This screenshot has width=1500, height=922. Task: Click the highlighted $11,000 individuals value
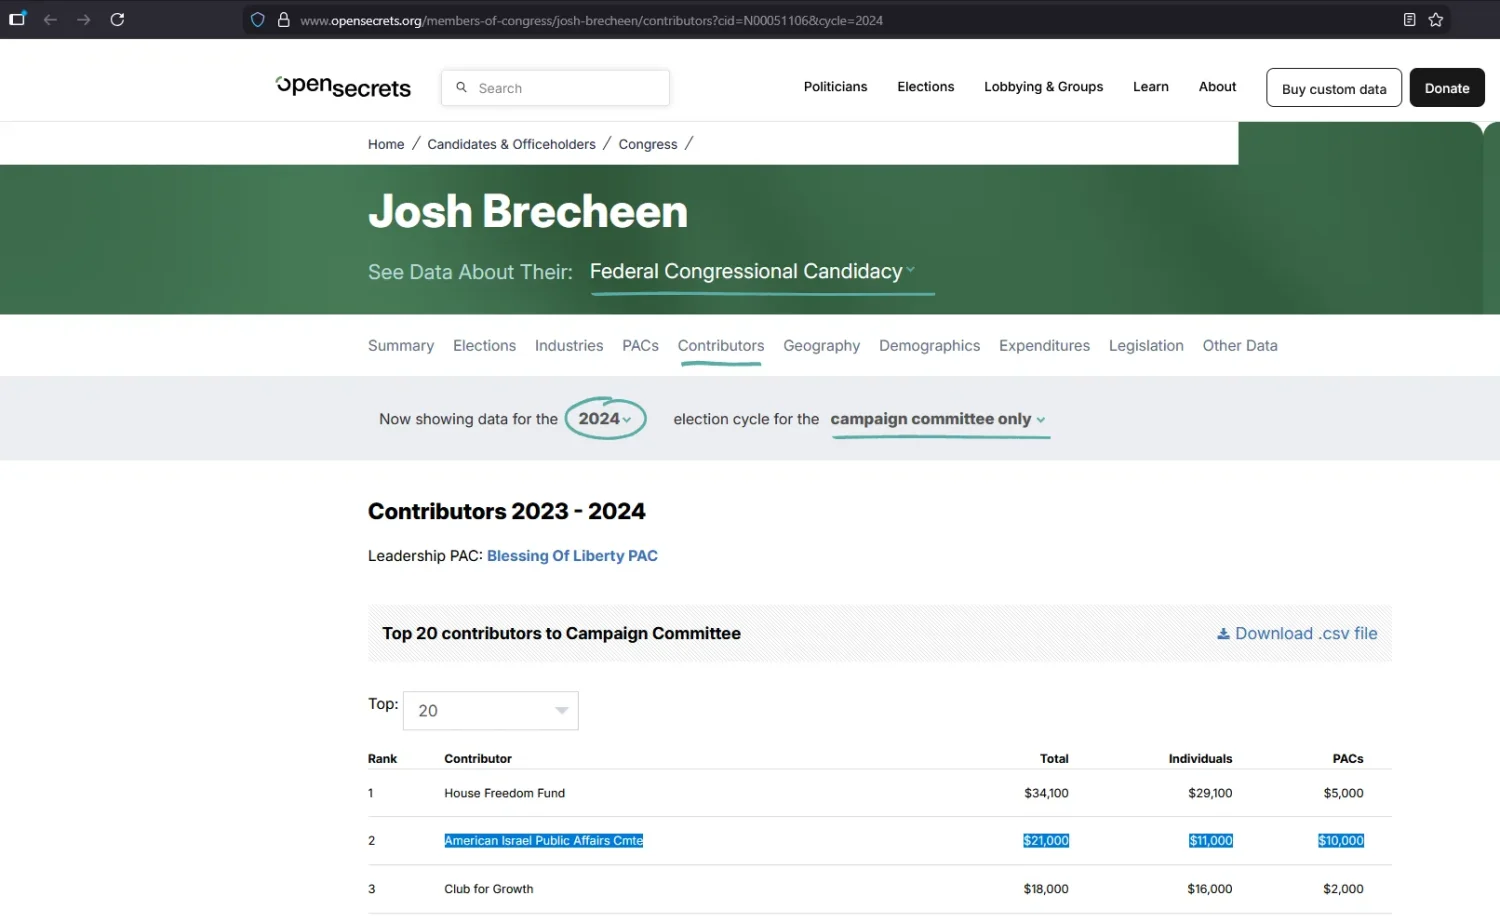tap(1210, 841)
